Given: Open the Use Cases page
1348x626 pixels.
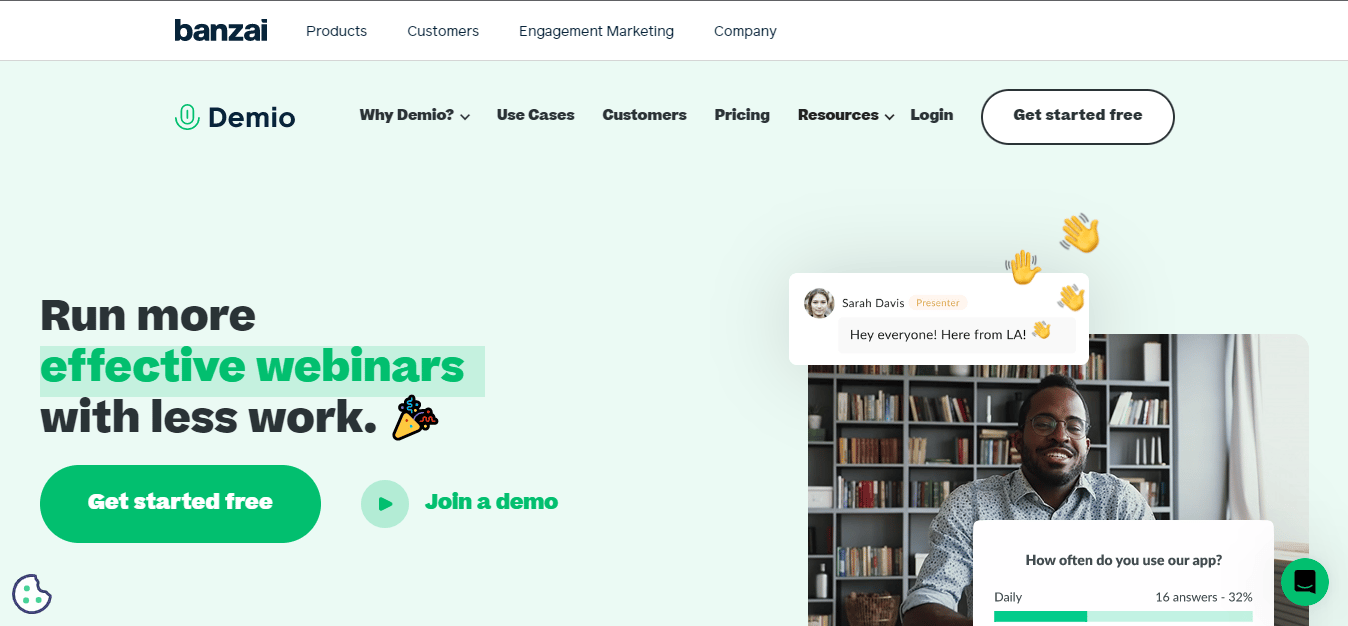Looking at the screenshot, I should [536, 115].
